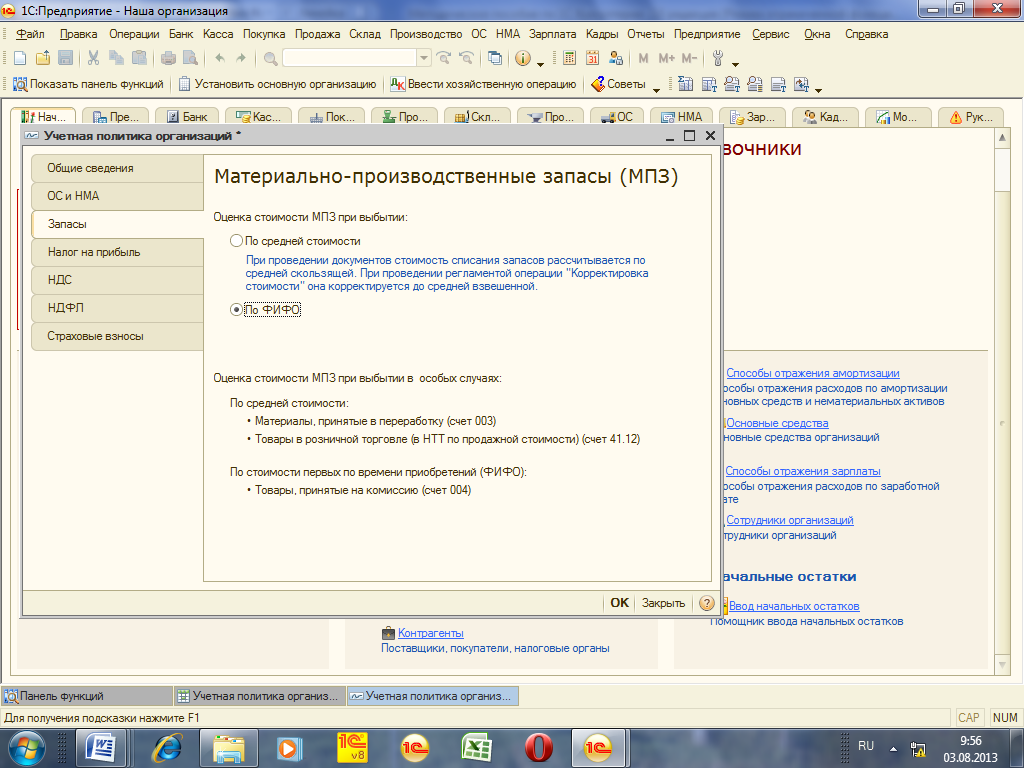The width and height of the screenshot is (1024, 768).
Task: Switch to ОС и НМА section
Action: [118, 196]
